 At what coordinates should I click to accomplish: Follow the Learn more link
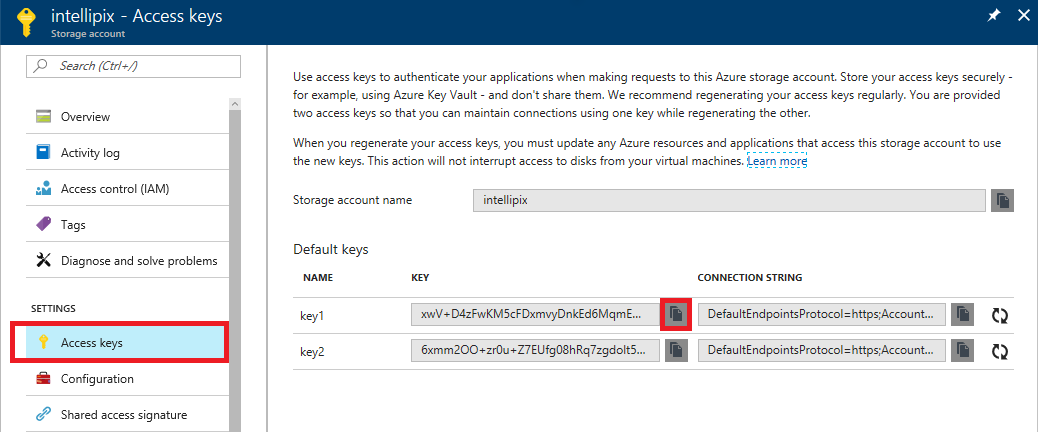point(777,161)
